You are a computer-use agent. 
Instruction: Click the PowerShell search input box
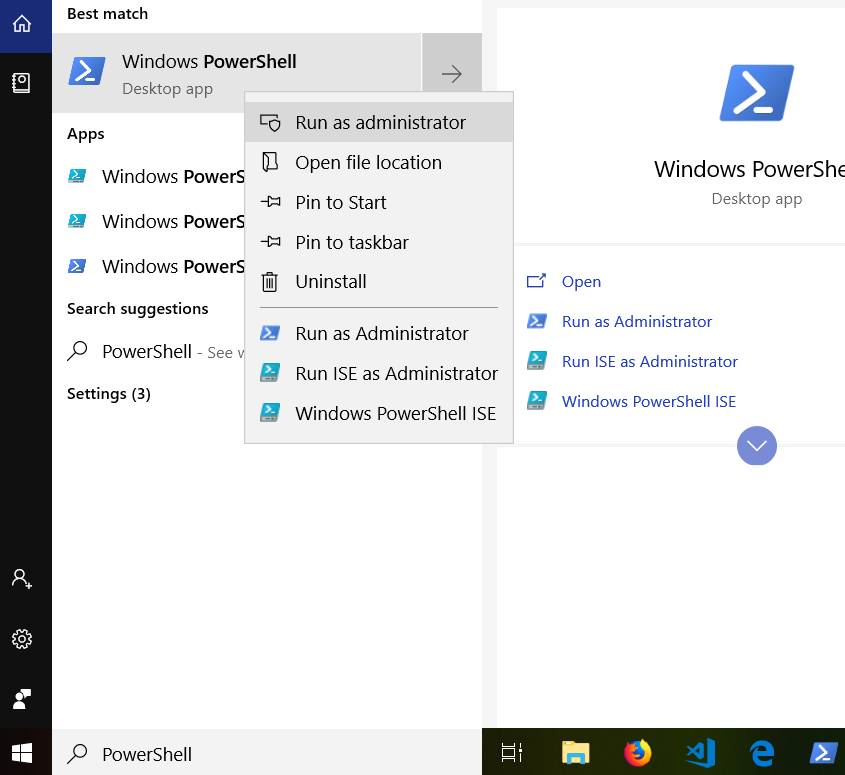(267, 753)
